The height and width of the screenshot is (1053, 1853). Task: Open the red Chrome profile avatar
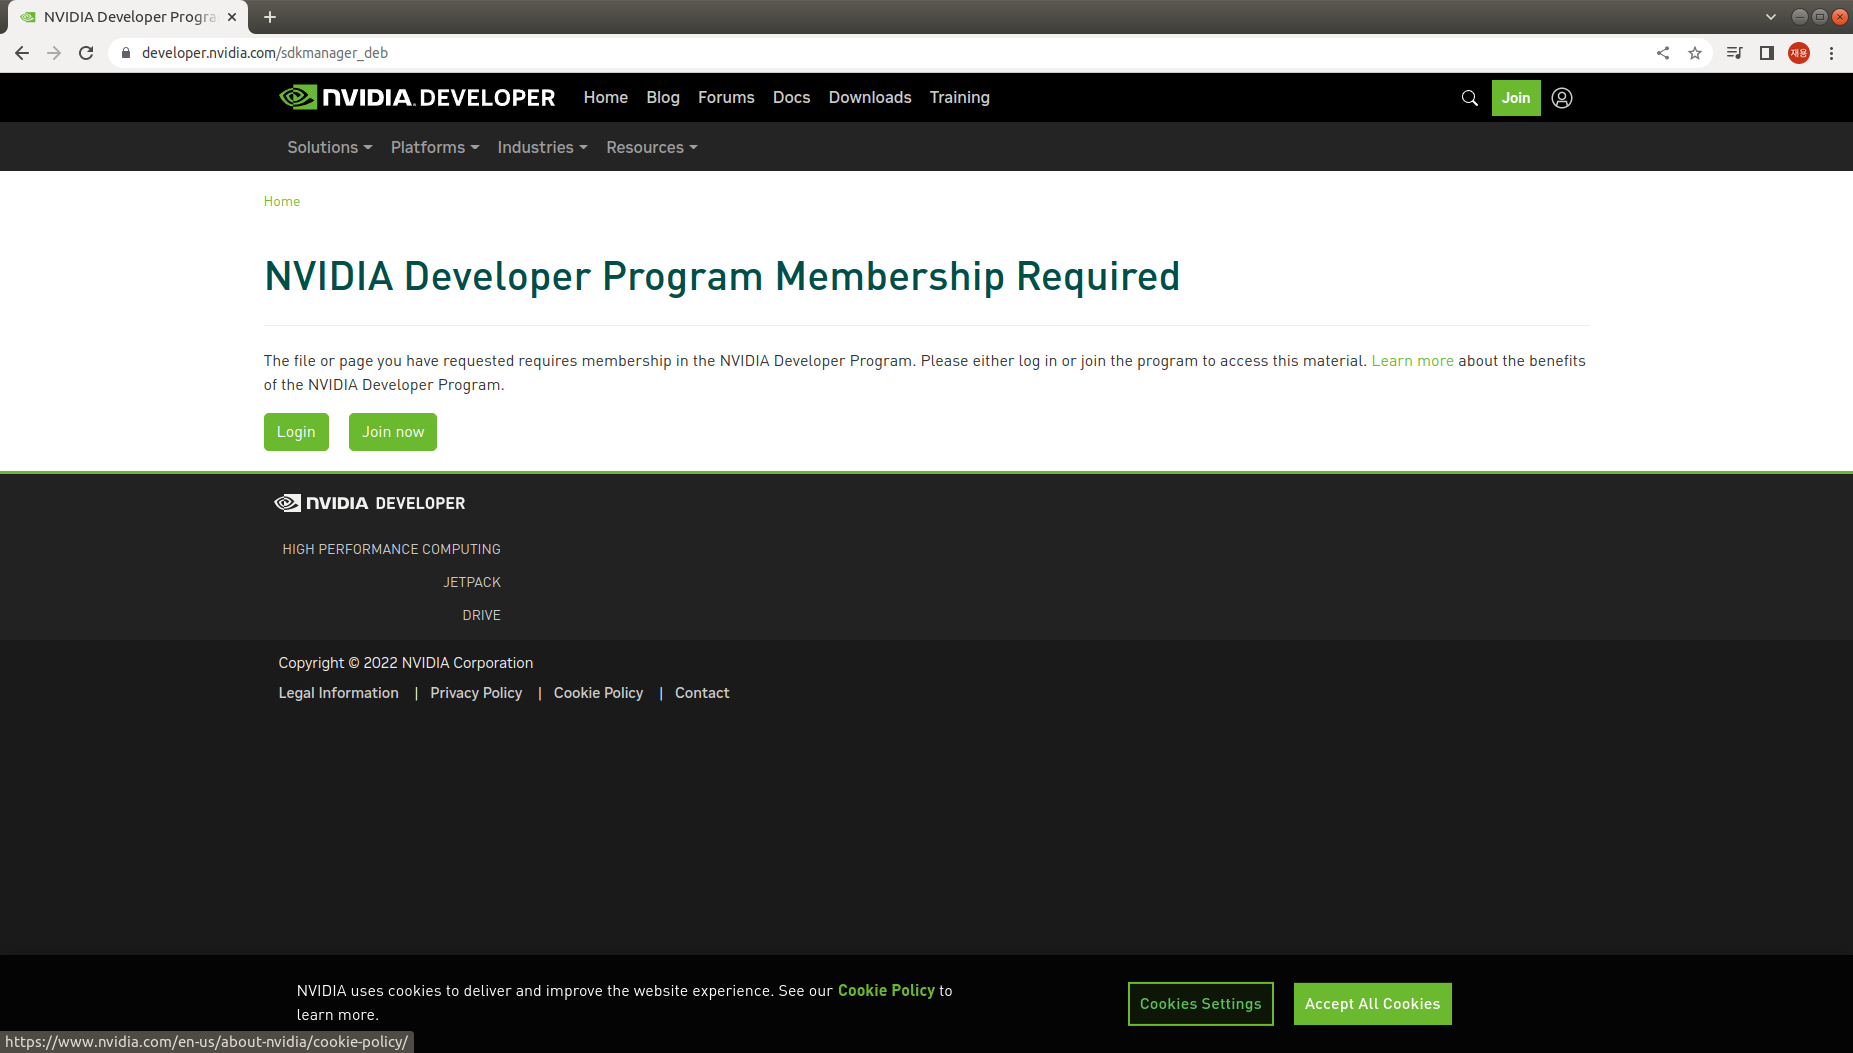1799,53
